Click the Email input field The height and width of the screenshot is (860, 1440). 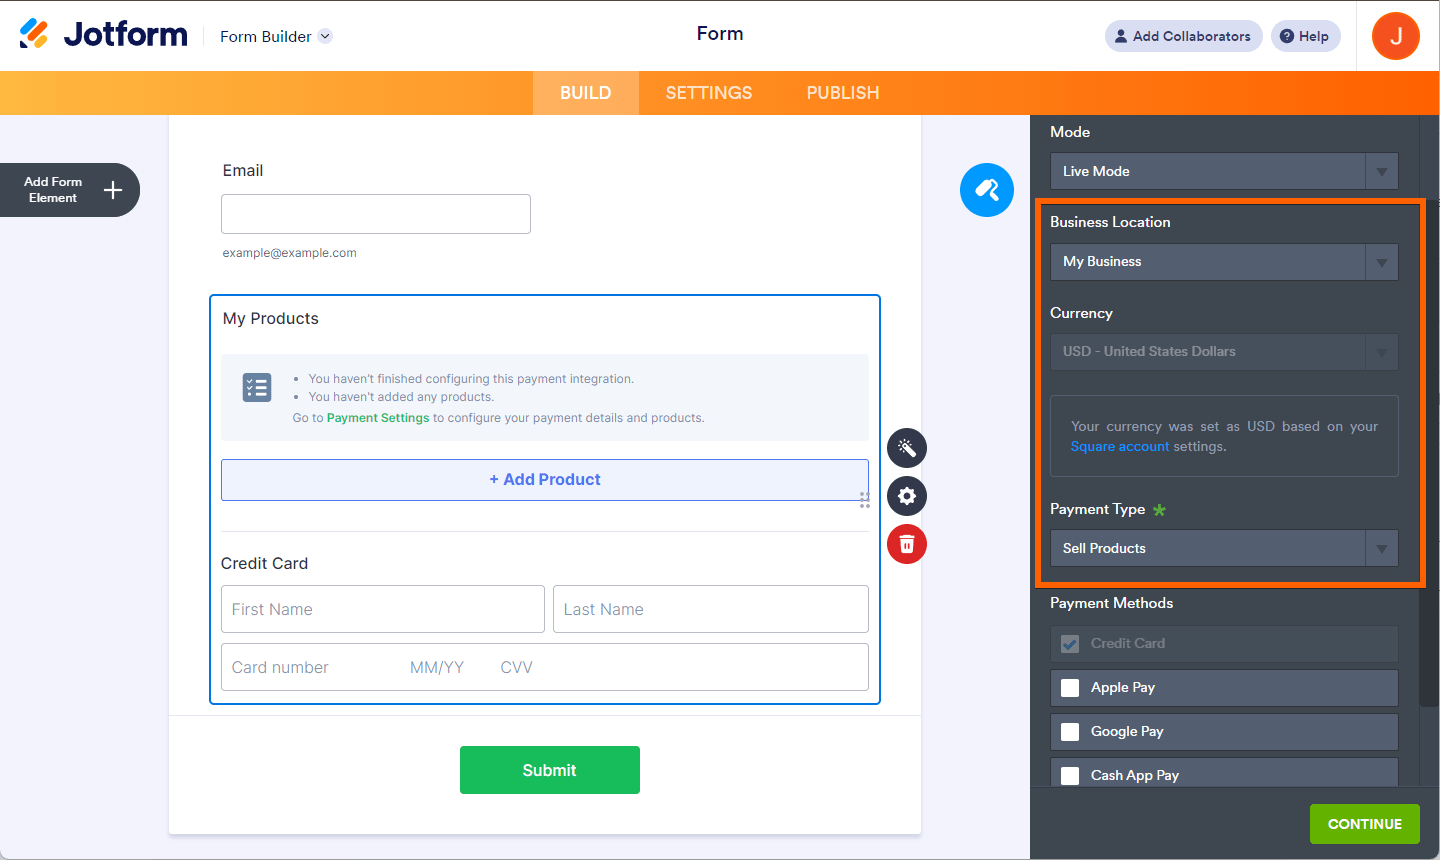[x=376, y=214]
